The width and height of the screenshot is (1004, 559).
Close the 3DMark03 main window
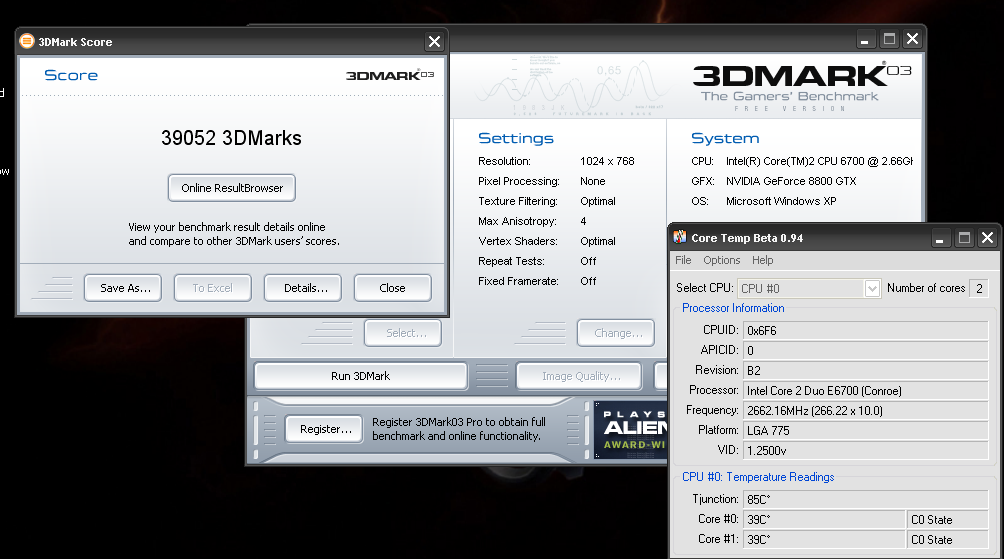(912, 39)
